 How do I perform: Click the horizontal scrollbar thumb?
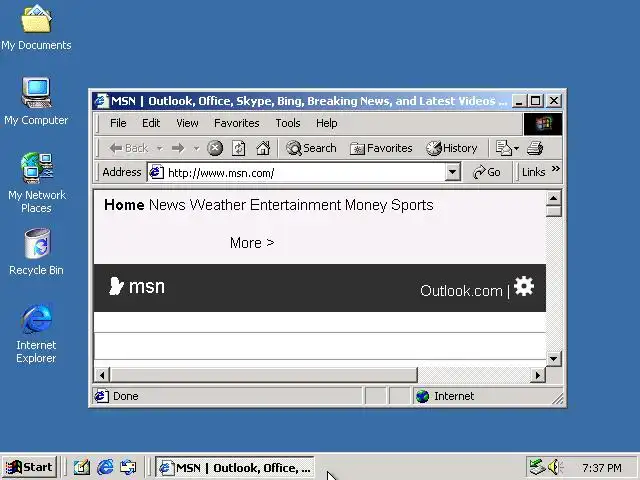pos(264,375)
